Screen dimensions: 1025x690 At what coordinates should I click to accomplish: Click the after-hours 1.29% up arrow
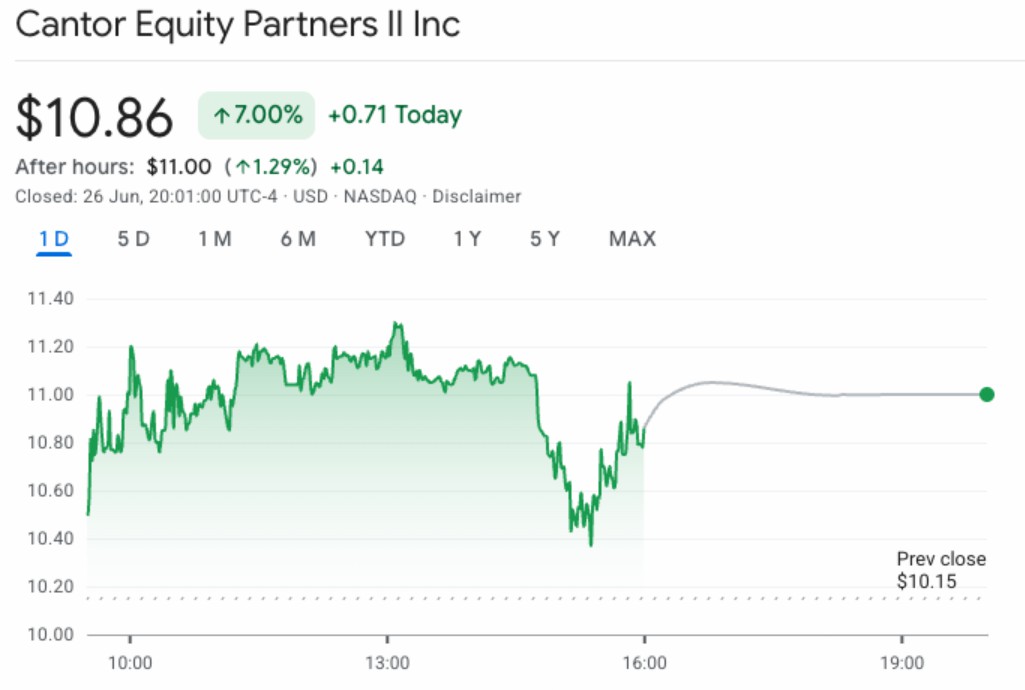243,167
